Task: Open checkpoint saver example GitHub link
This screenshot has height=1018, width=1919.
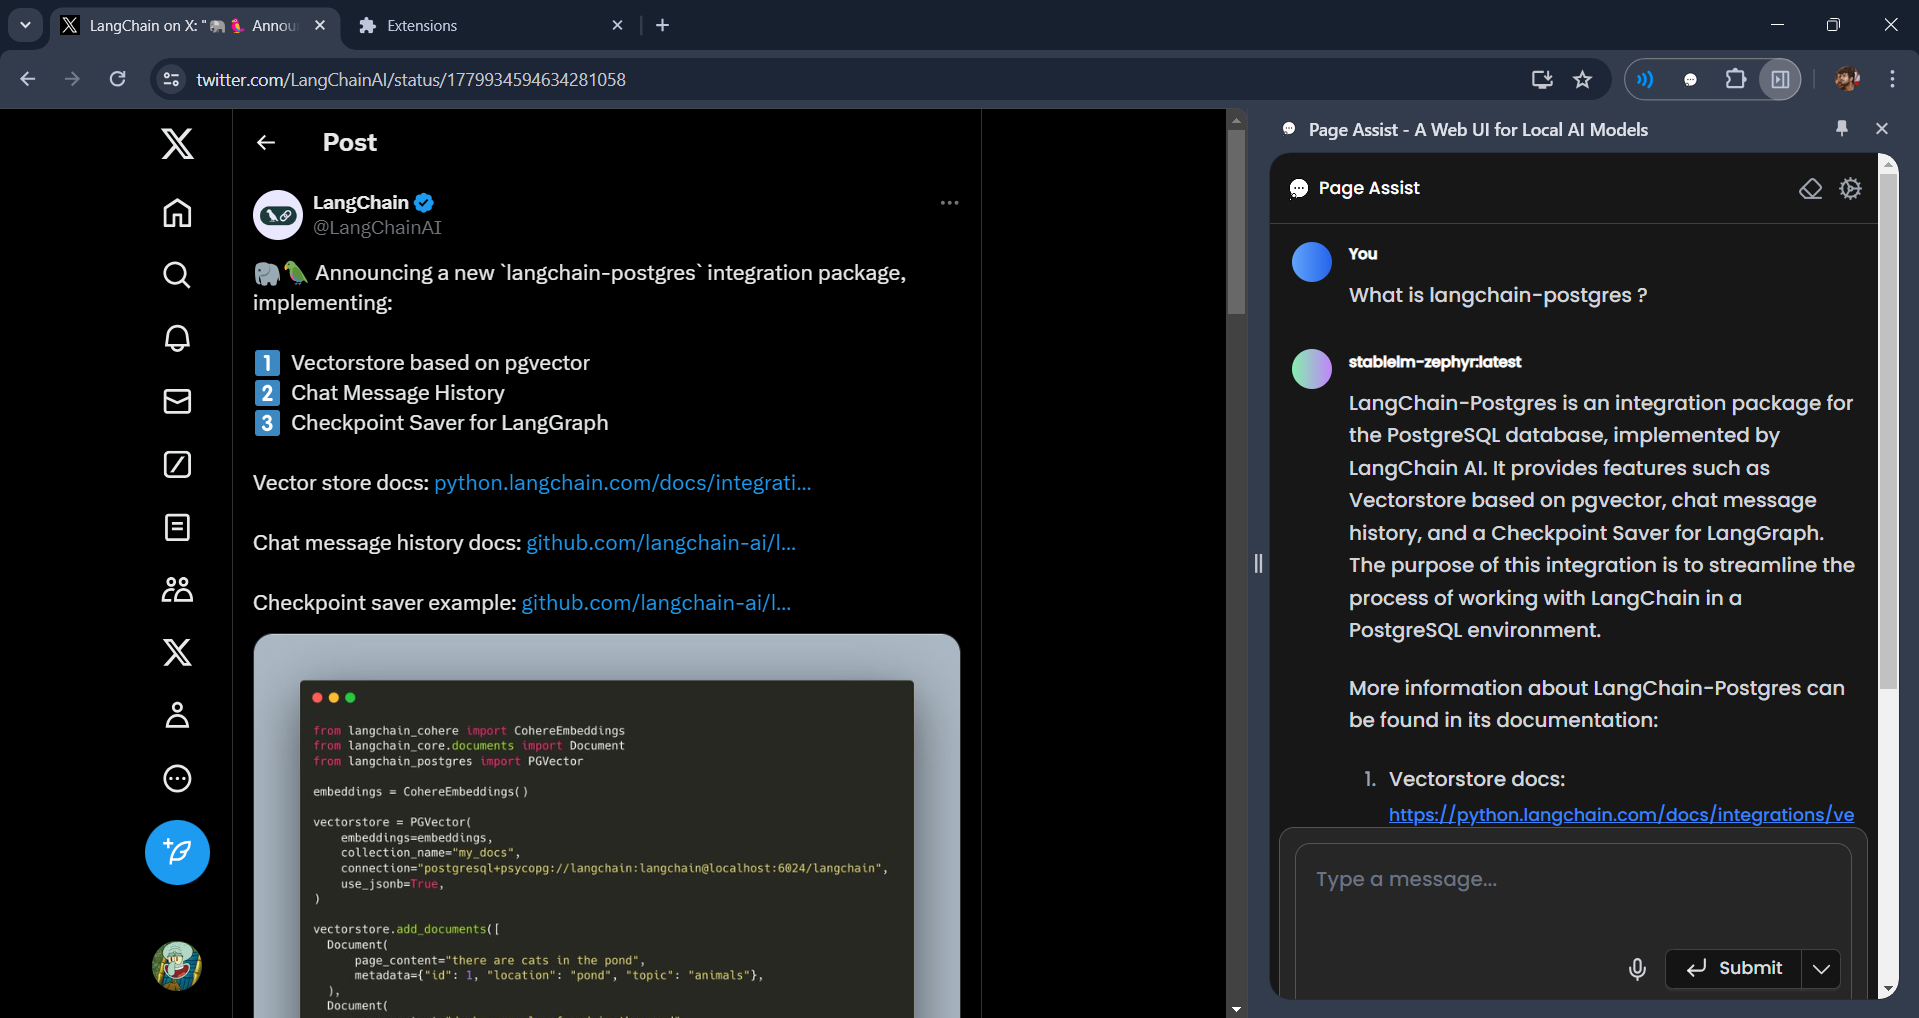Action: tap(656, 603)
